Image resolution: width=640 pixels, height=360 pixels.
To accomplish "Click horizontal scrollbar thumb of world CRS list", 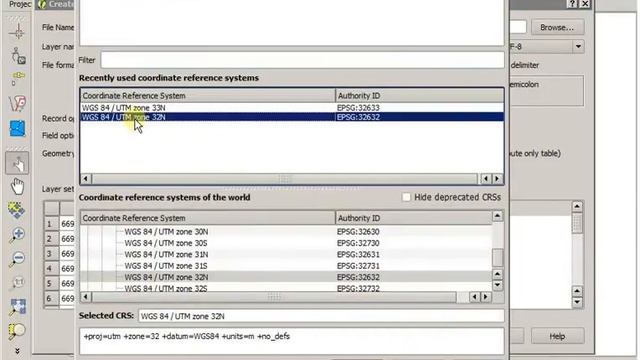I will tap(274, 297).
